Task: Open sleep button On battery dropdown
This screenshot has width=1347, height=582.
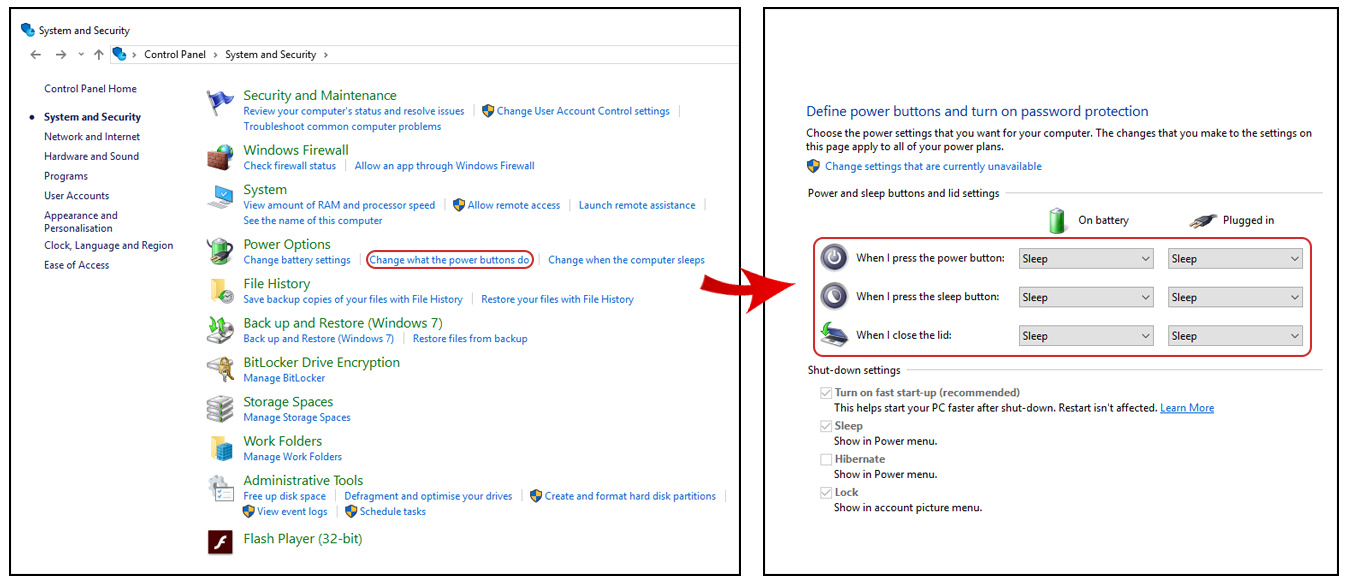Action: click(1086, 297)
